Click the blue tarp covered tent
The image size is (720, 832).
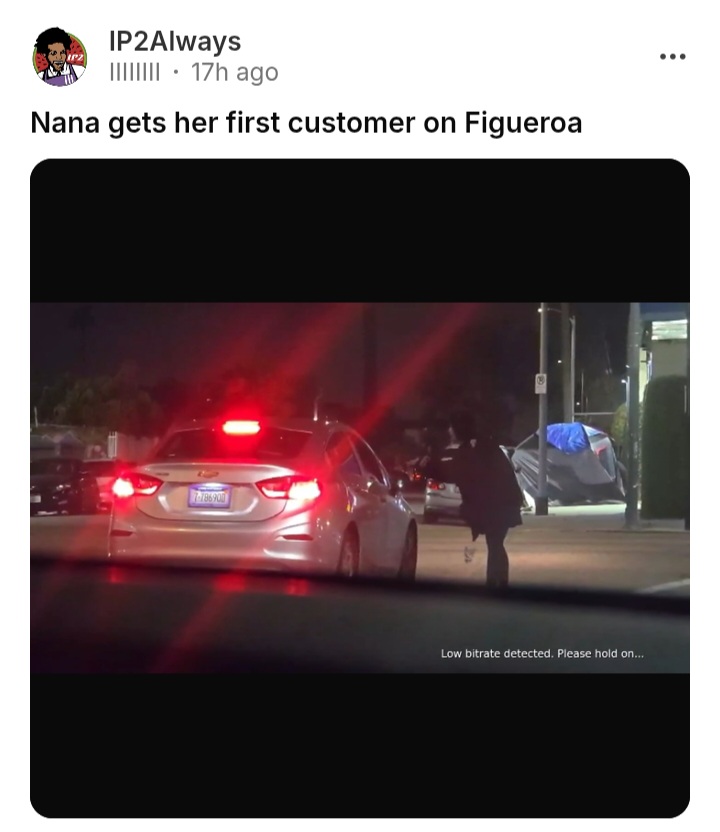click(x=568, y=464)
